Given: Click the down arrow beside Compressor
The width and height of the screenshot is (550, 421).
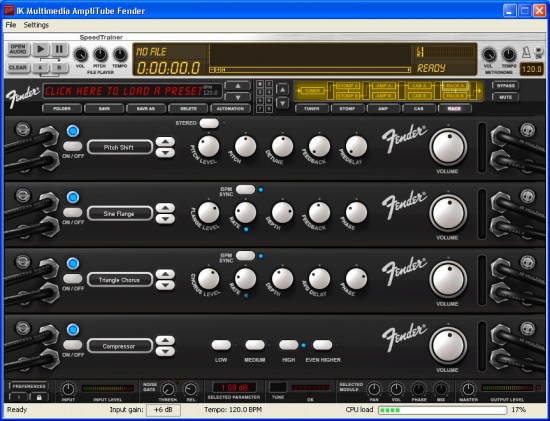Looking at the screenshot, I should (165, 352).
